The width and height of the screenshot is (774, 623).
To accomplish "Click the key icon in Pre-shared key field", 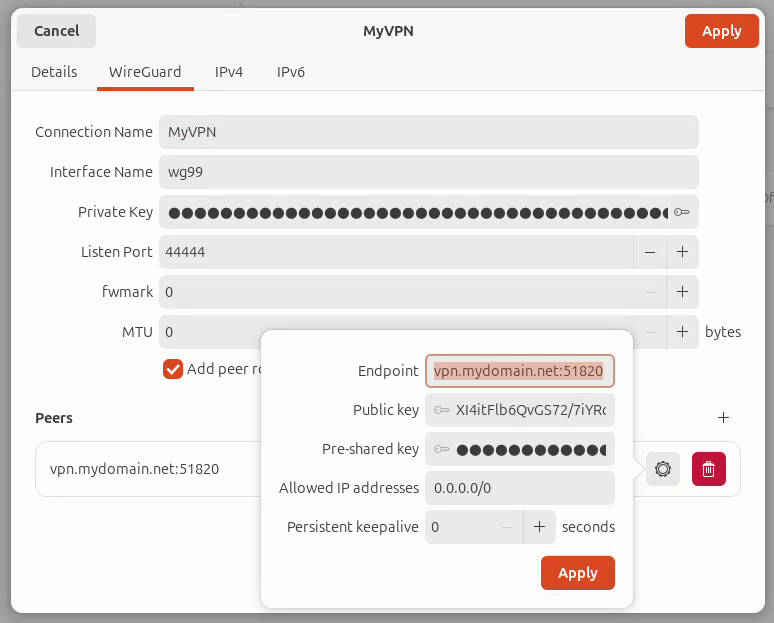I will (441, 449).
